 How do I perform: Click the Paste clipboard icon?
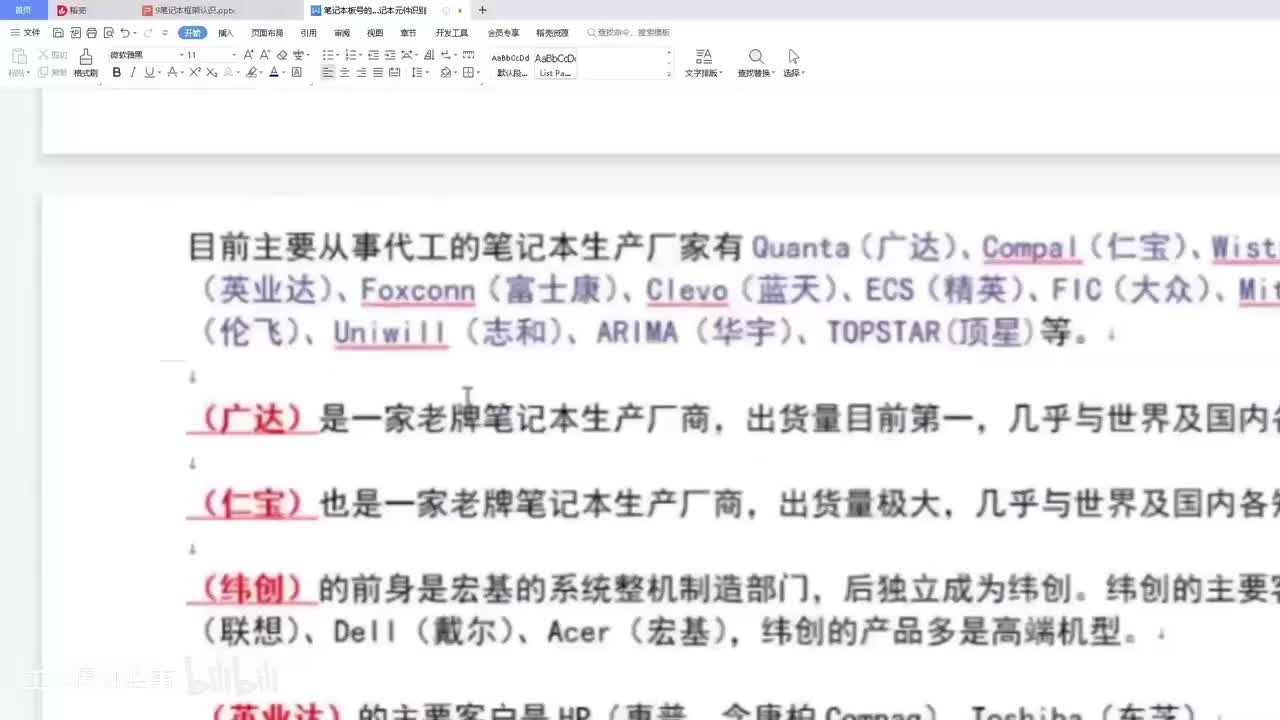pyautogui.click(x=19, y=57)
